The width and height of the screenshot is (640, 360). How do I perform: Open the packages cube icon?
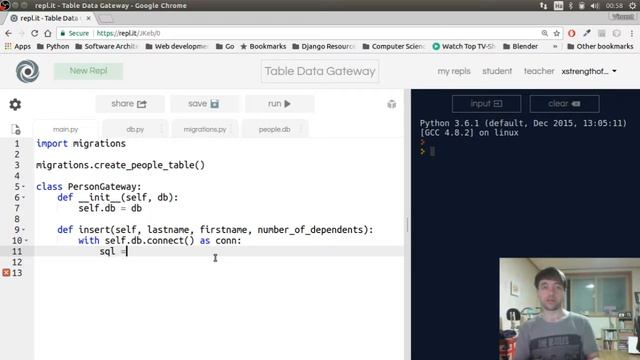pos(391,104)
